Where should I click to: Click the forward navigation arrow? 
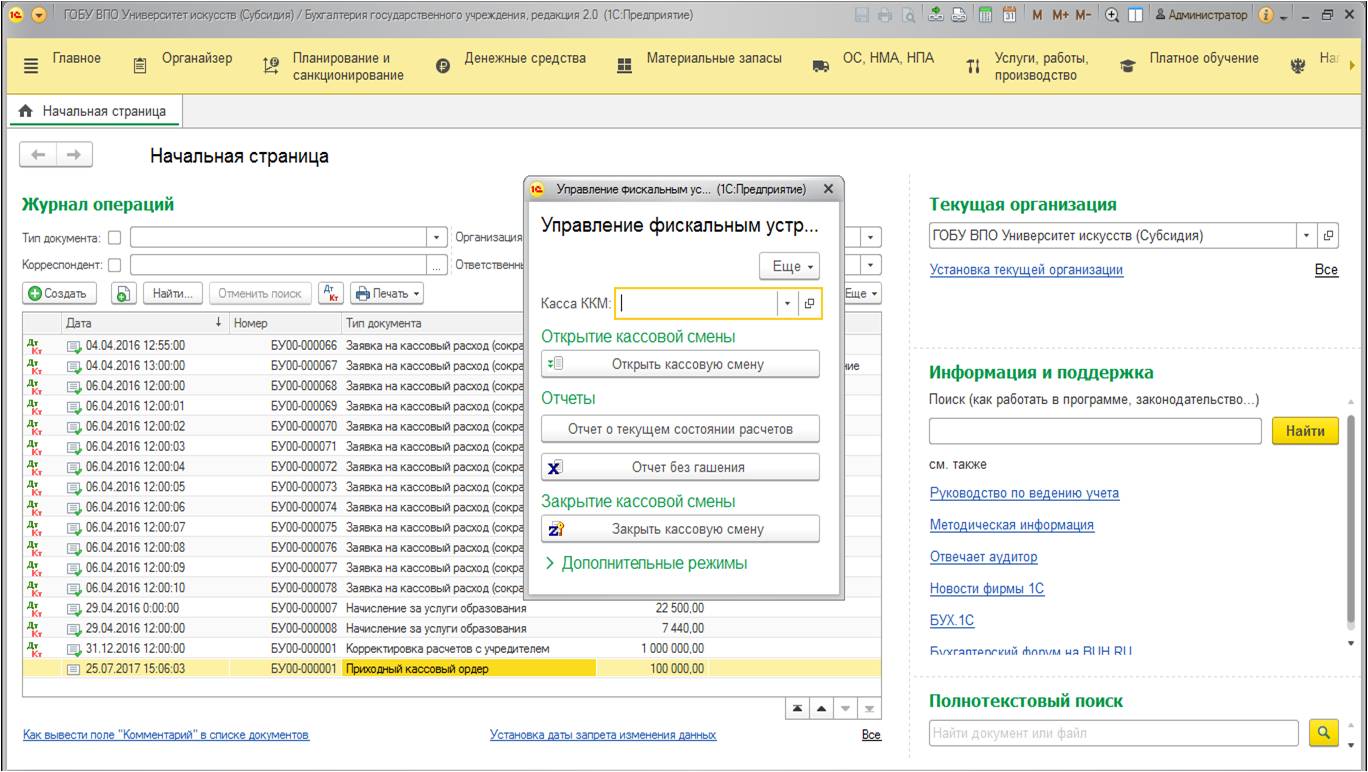click(73, 156)
